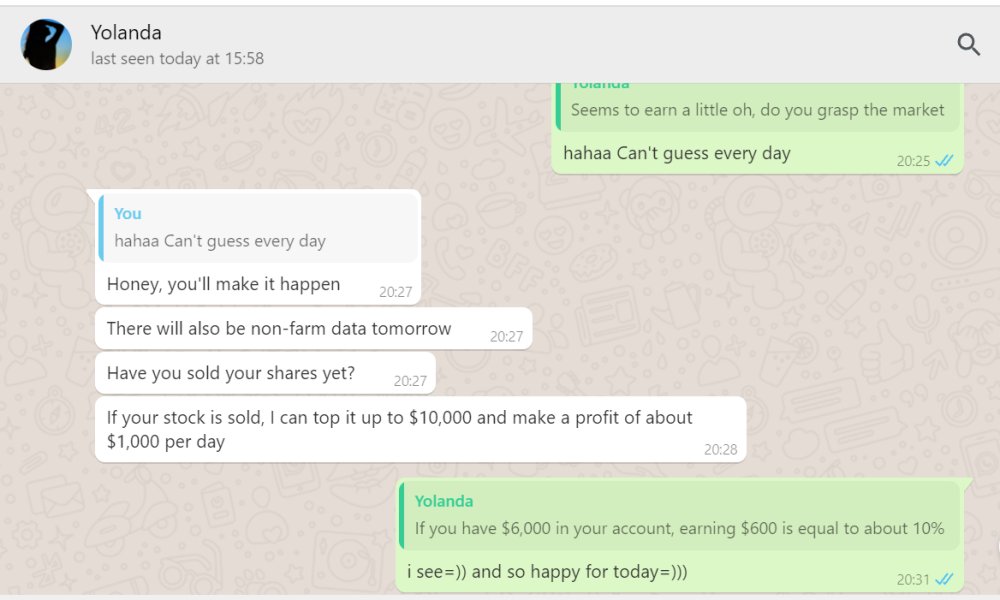Jump to quoted "Seems to earn a little" message
Image resolution: width=1000 pixels, height=600 pixels.
point(758,107)
